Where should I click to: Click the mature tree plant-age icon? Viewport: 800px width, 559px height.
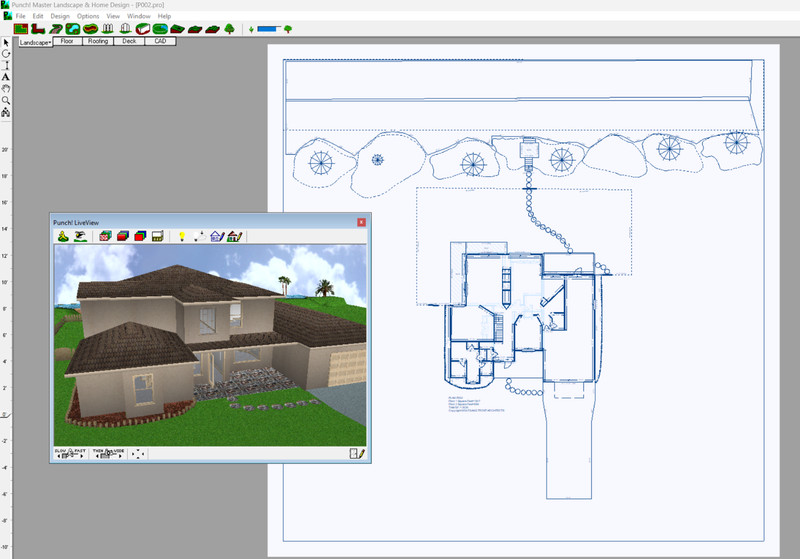(x=288, y=29)
